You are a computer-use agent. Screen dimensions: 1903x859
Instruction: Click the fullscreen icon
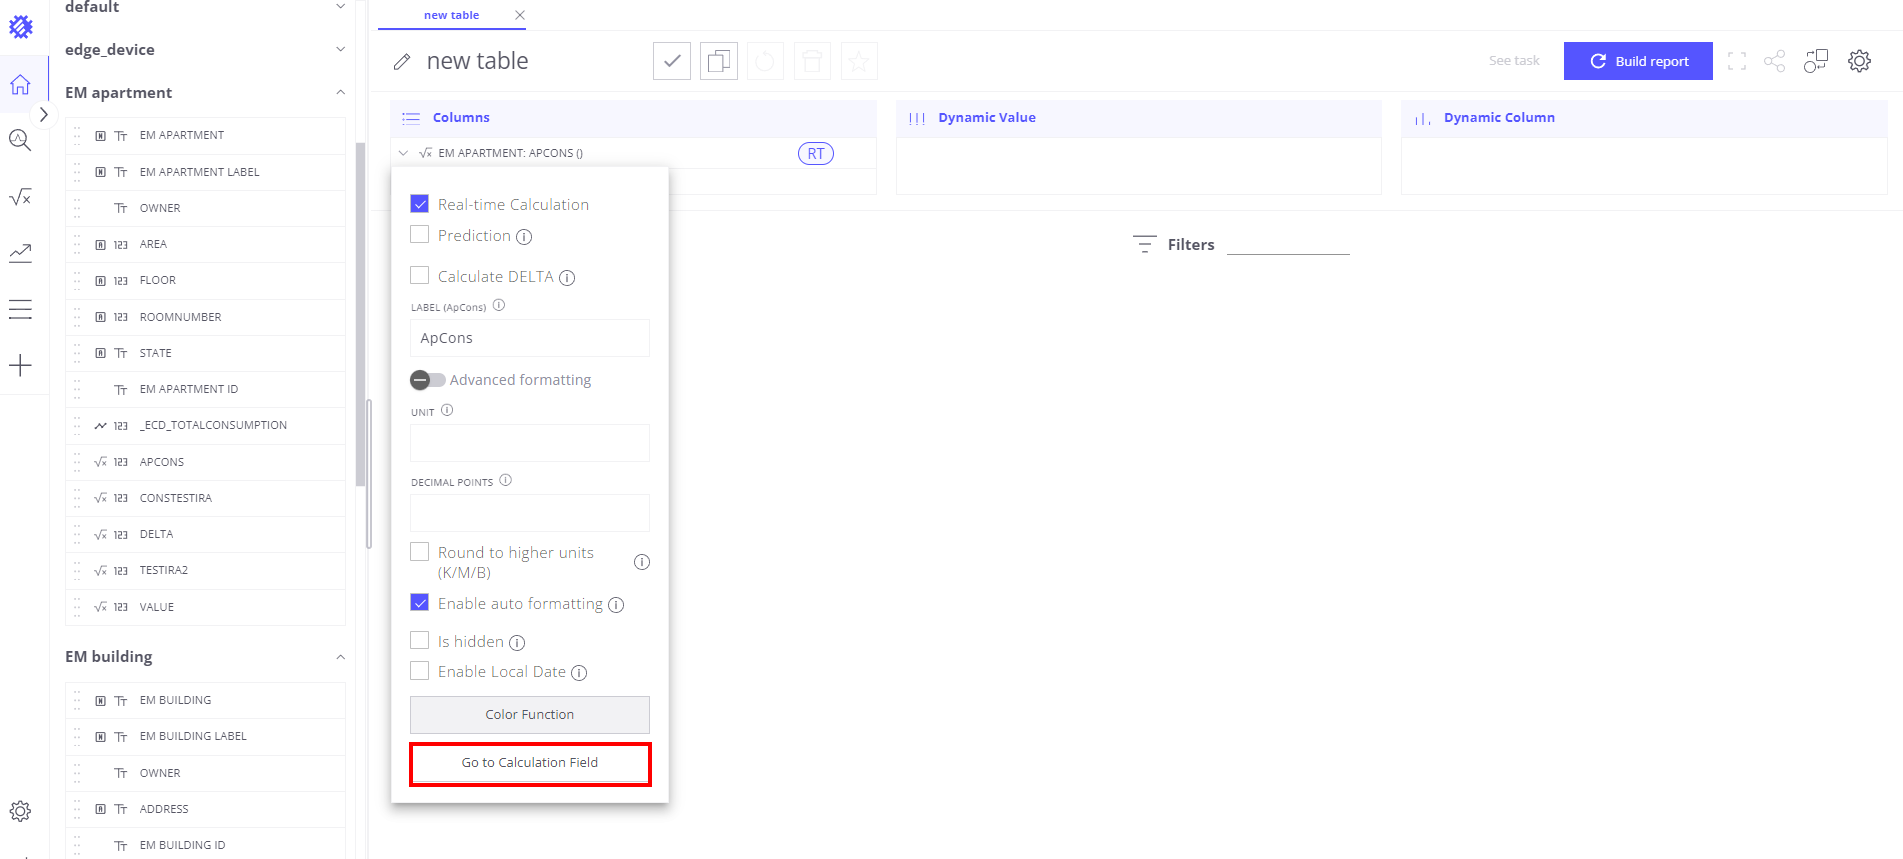1737,61
